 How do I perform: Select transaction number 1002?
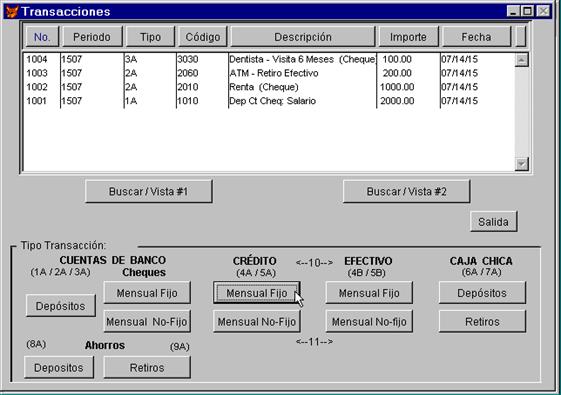point(37,87)
